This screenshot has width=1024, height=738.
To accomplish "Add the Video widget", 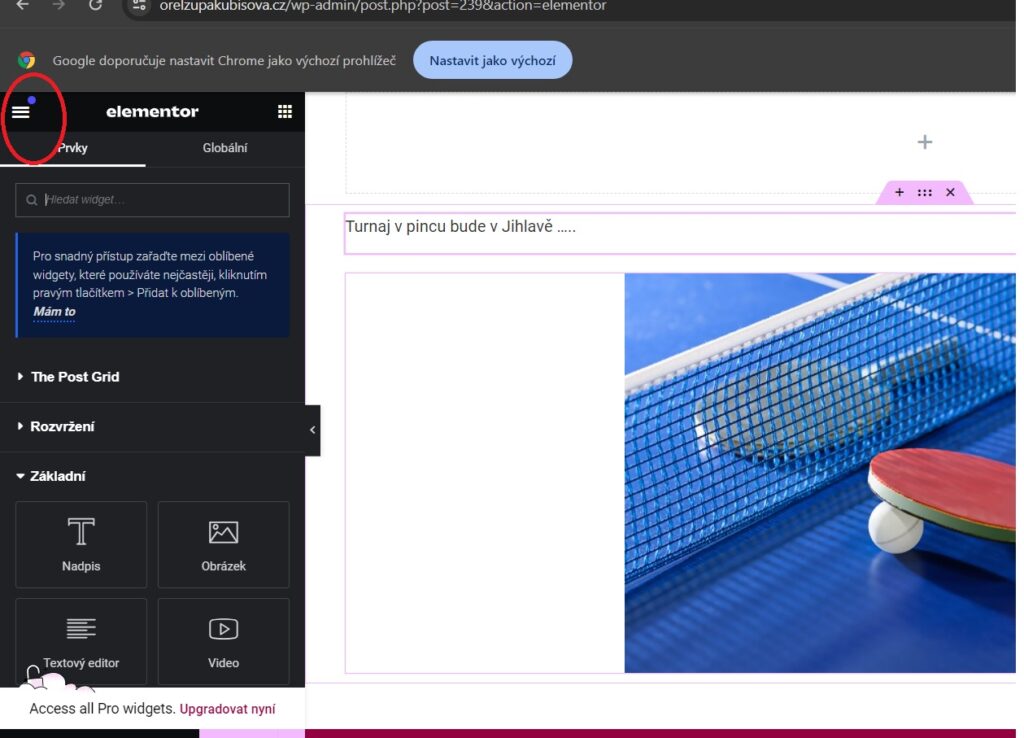I will pos(223,641).
